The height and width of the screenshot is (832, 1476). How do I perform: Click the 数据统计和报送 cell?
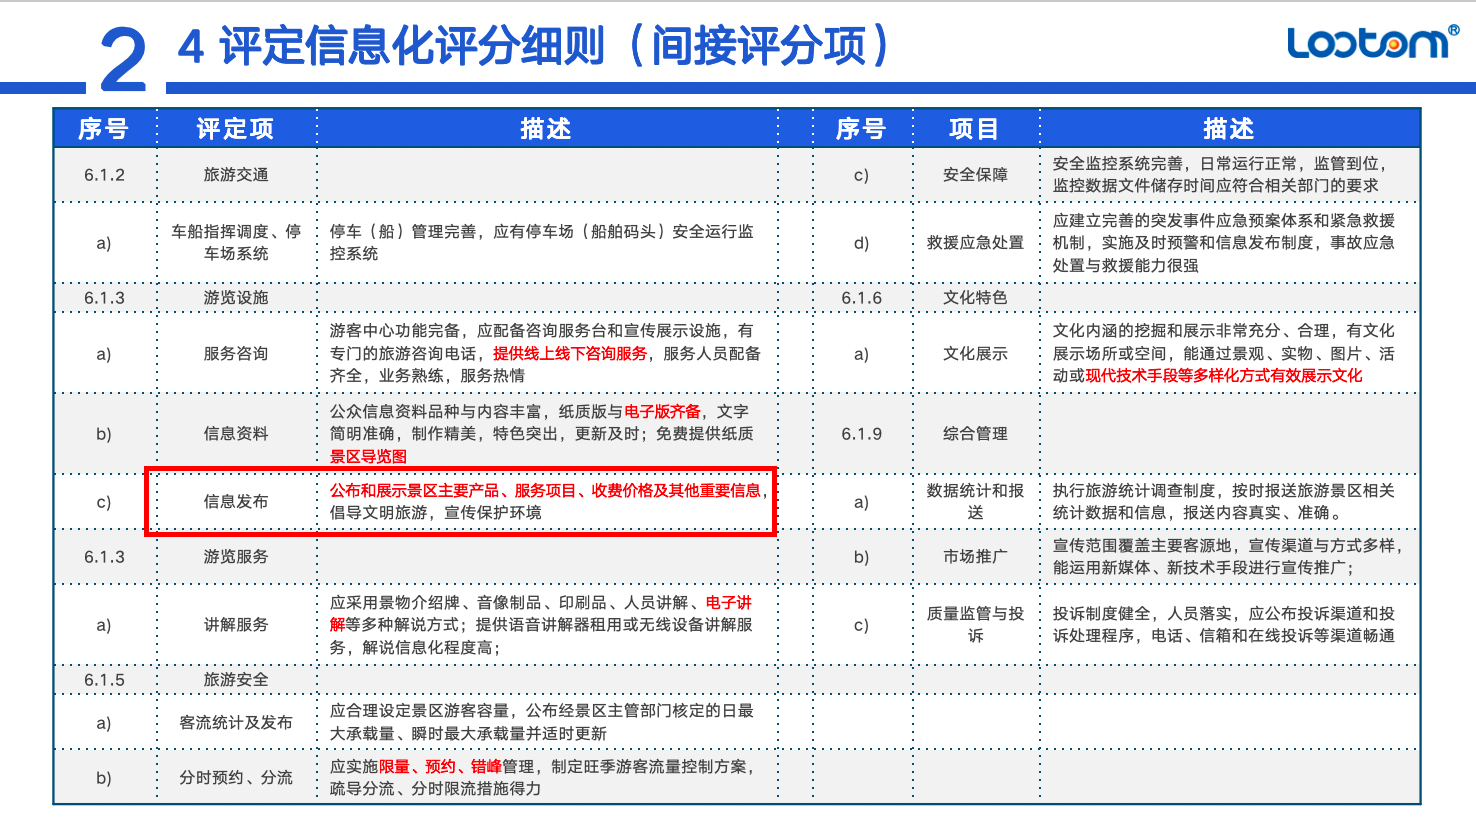click(x=975, y=502)
